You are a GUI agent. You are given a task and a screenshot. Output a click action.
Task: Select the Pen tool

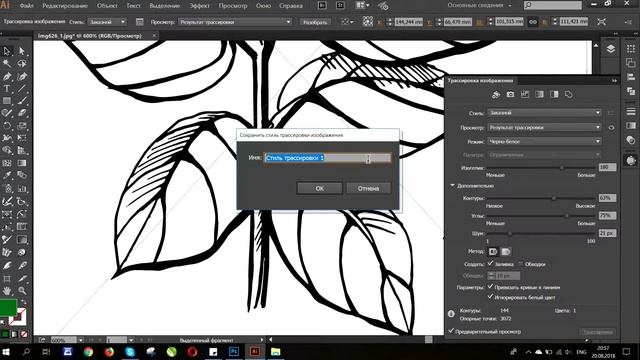7,76
